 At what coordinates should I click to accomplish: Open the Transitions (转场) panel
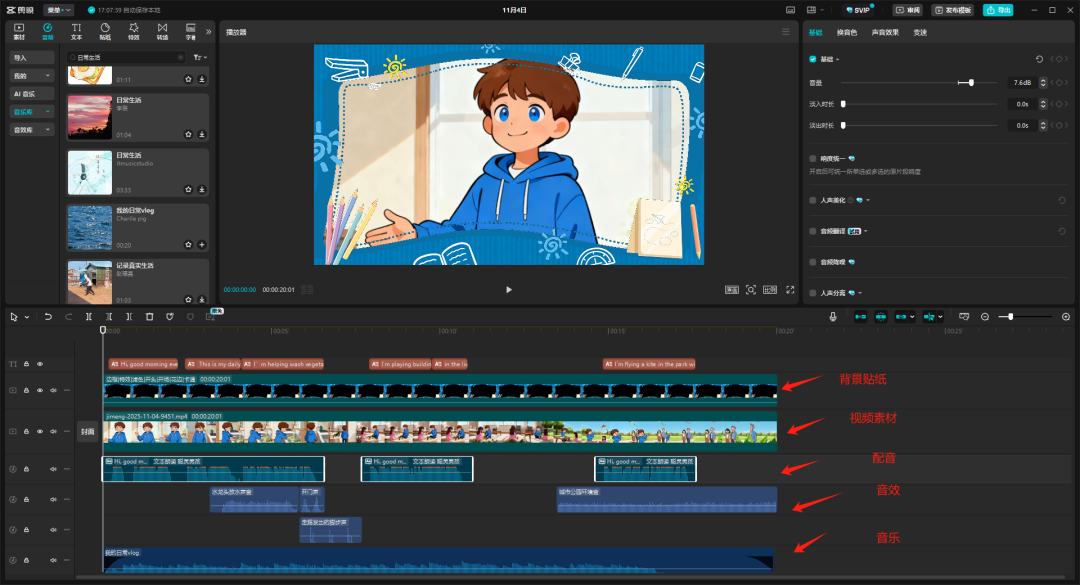pyautogui.click(x=162, y=31)
